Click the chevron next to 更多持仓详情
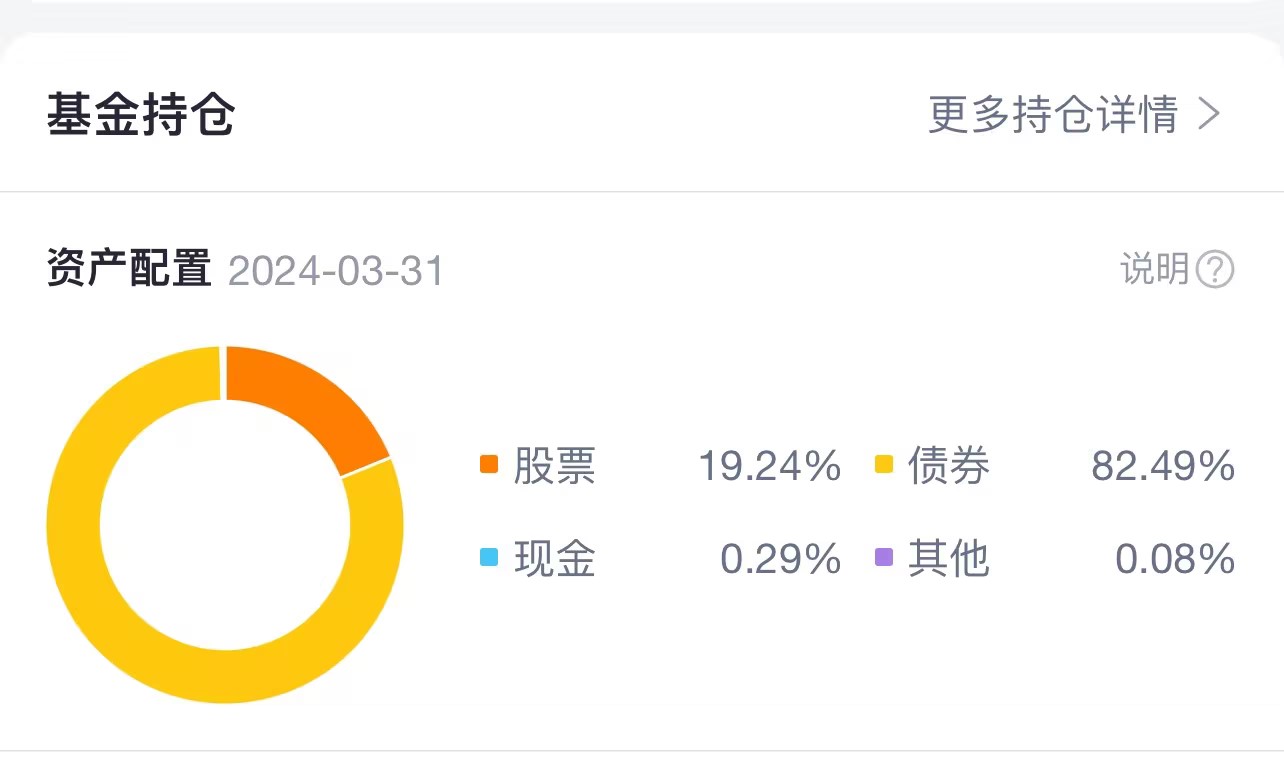The width and height of the screenshot is (1284, 765). [x=1209, y=115]
